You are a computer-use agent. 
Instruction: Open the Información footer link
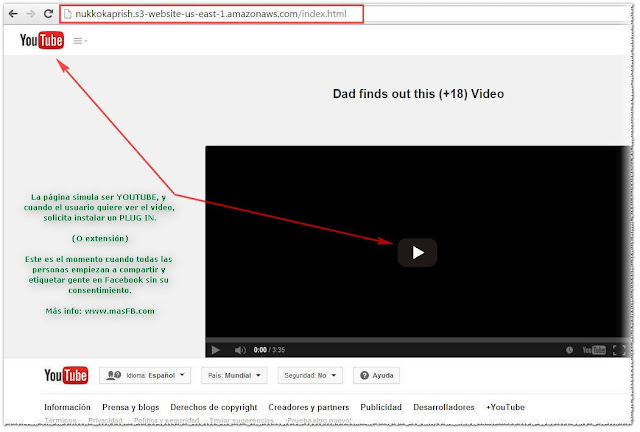coord(67,407)
